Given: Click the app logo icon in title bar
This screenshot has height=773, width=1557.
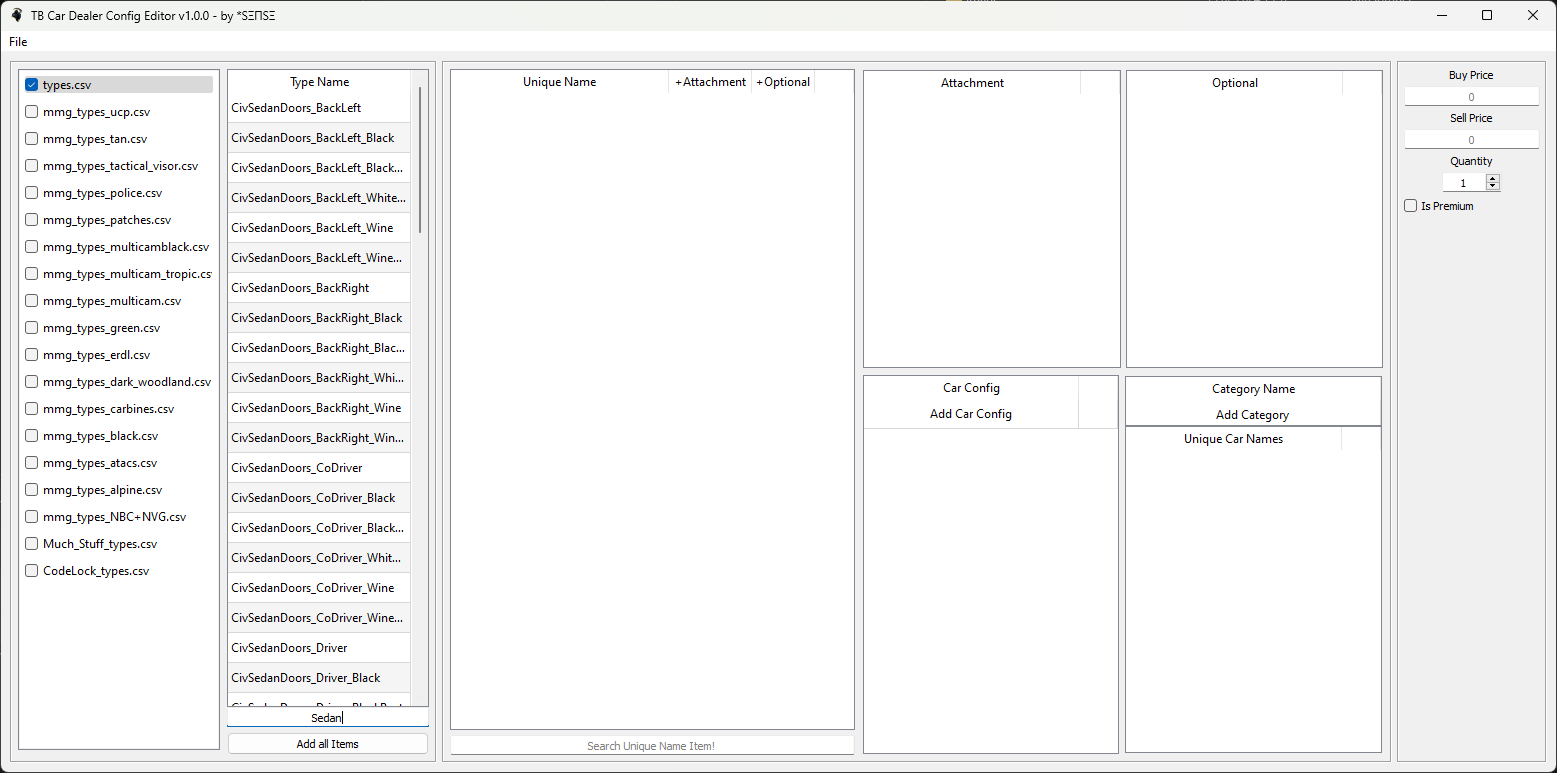Looking at the screenshot, I should (x=16, y=15).
